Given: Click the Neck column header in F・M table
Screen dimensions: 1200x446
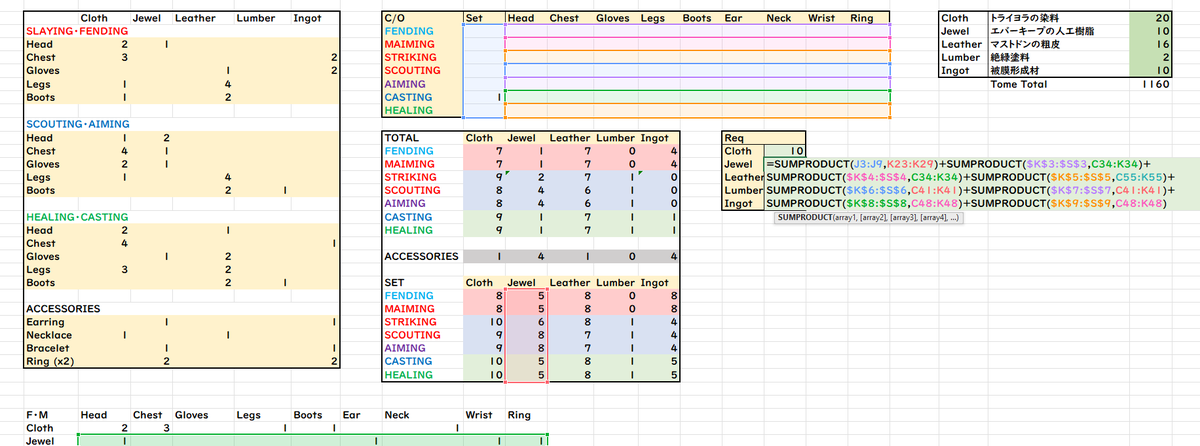Looking at the screenshot, I should tap(396, 414).
